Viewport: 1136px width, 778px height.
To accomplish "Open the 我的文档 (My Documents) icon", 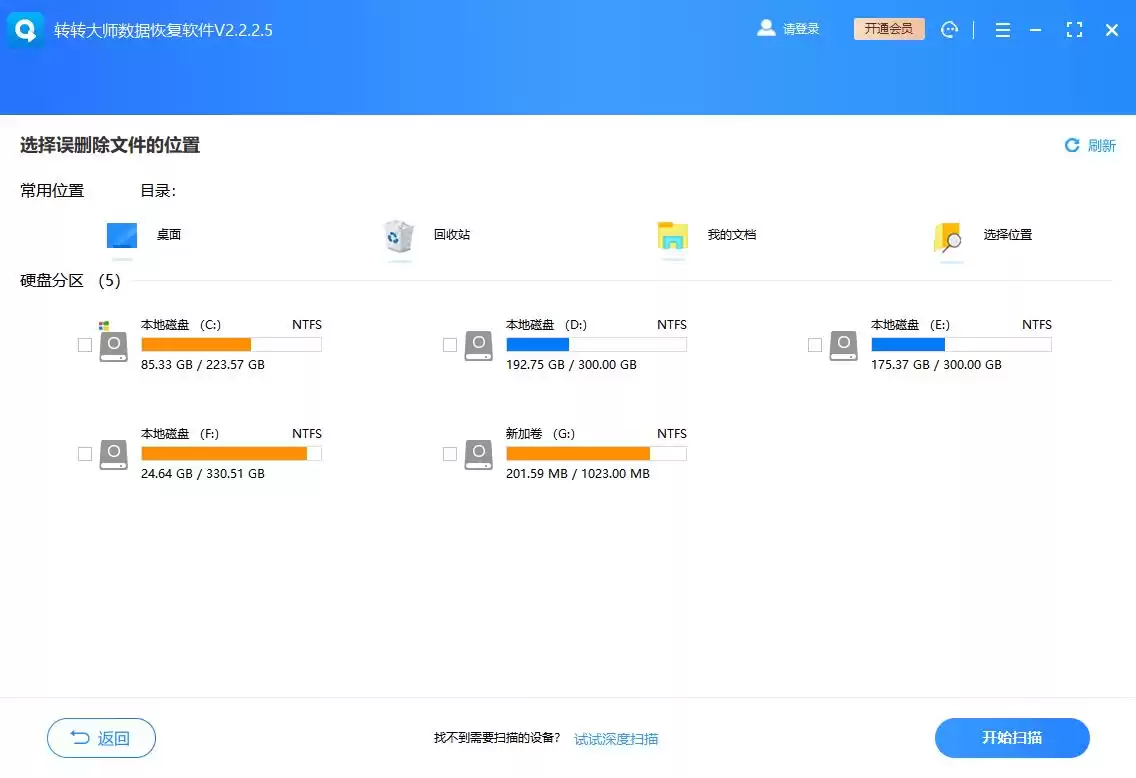I will [672, 237].
